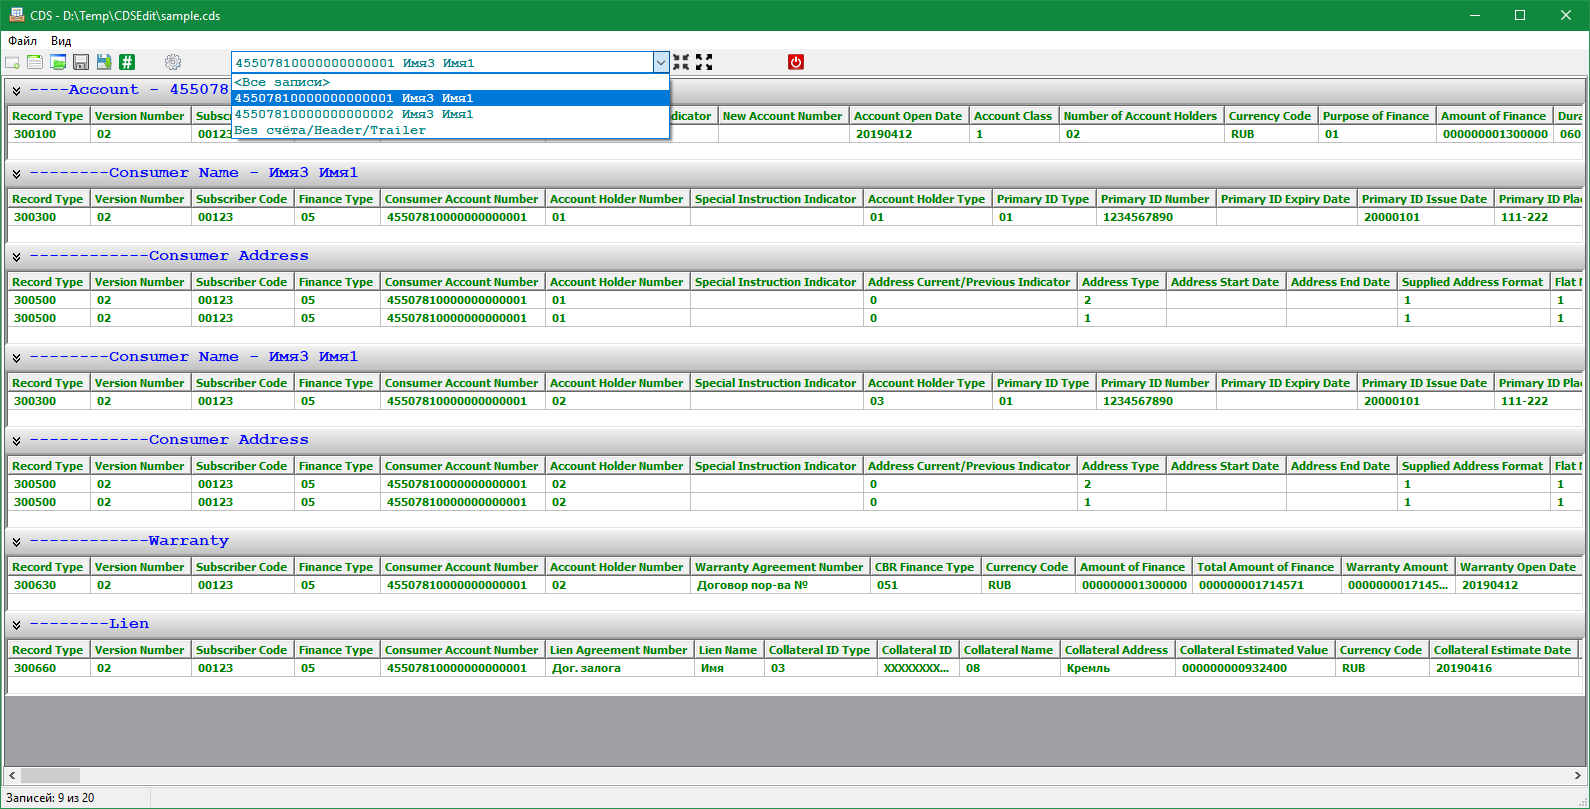Click the account selector dropdown arrow

660,62
